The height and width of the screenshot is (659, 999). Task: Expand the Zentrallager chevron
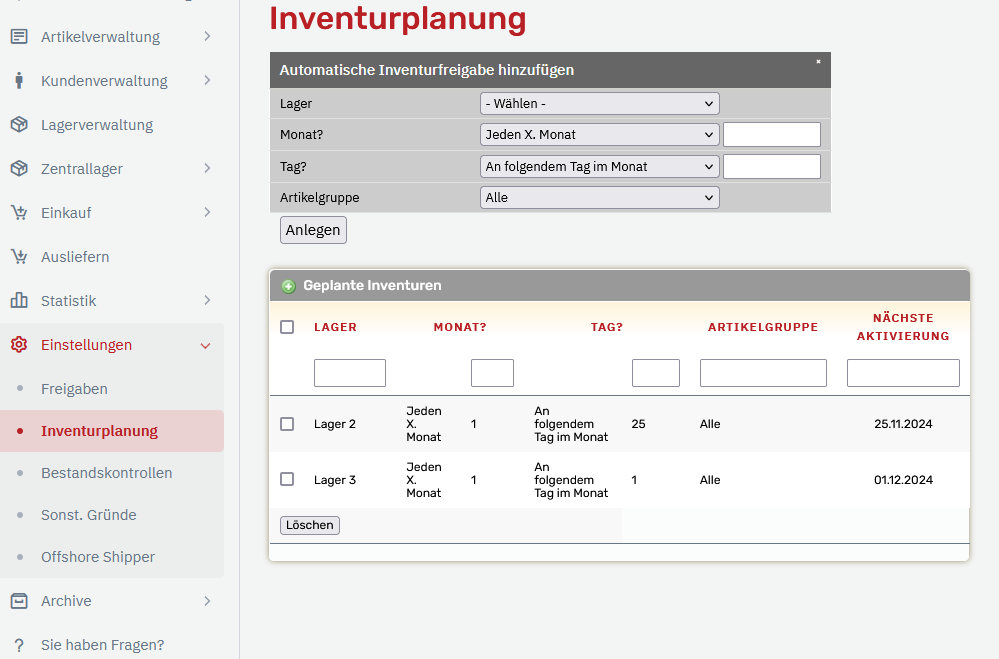(x=207, y=168)
